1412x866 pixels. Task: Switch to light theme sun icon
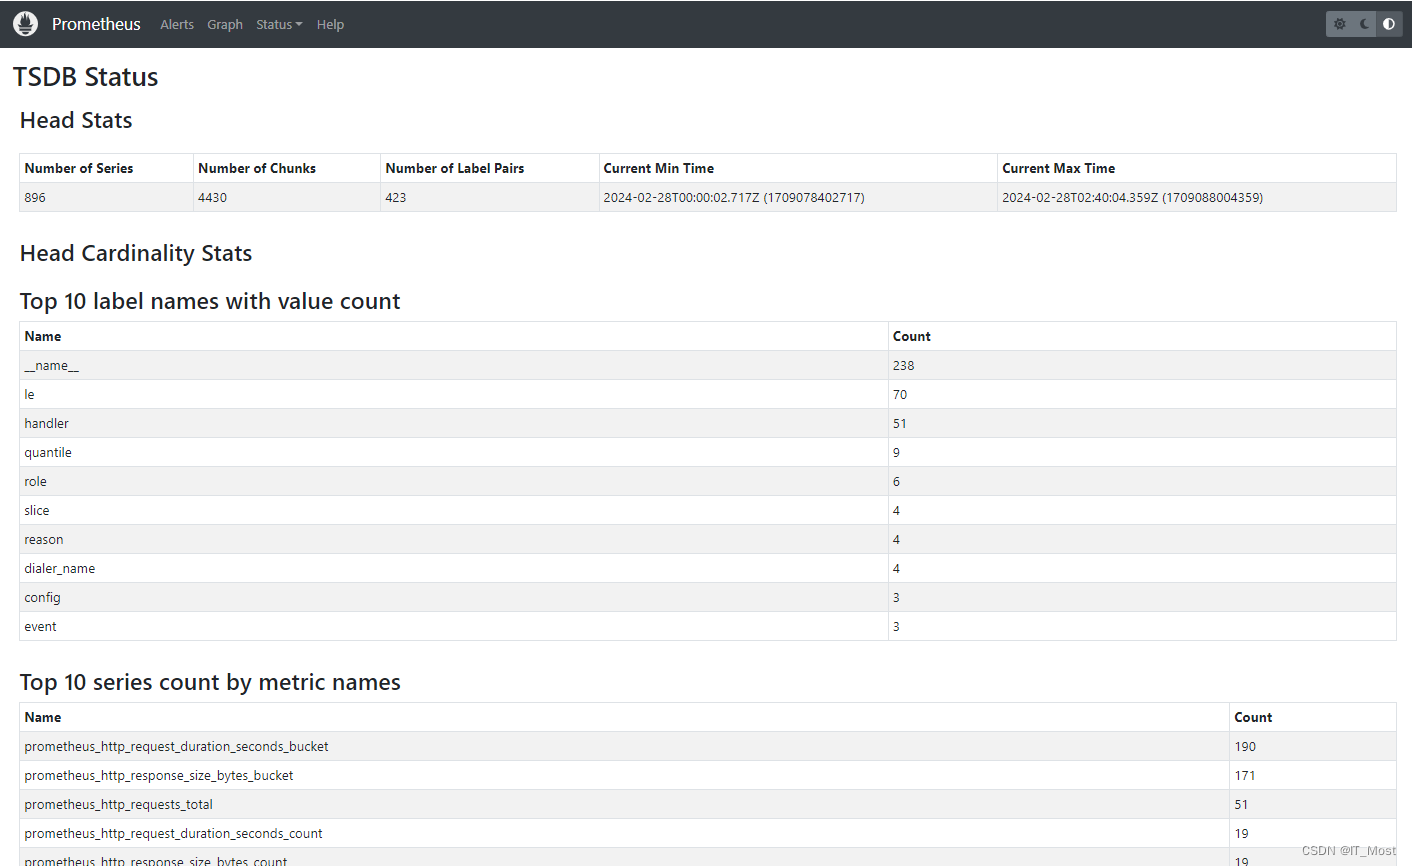pyautogui.click(x=1340, y=24)
